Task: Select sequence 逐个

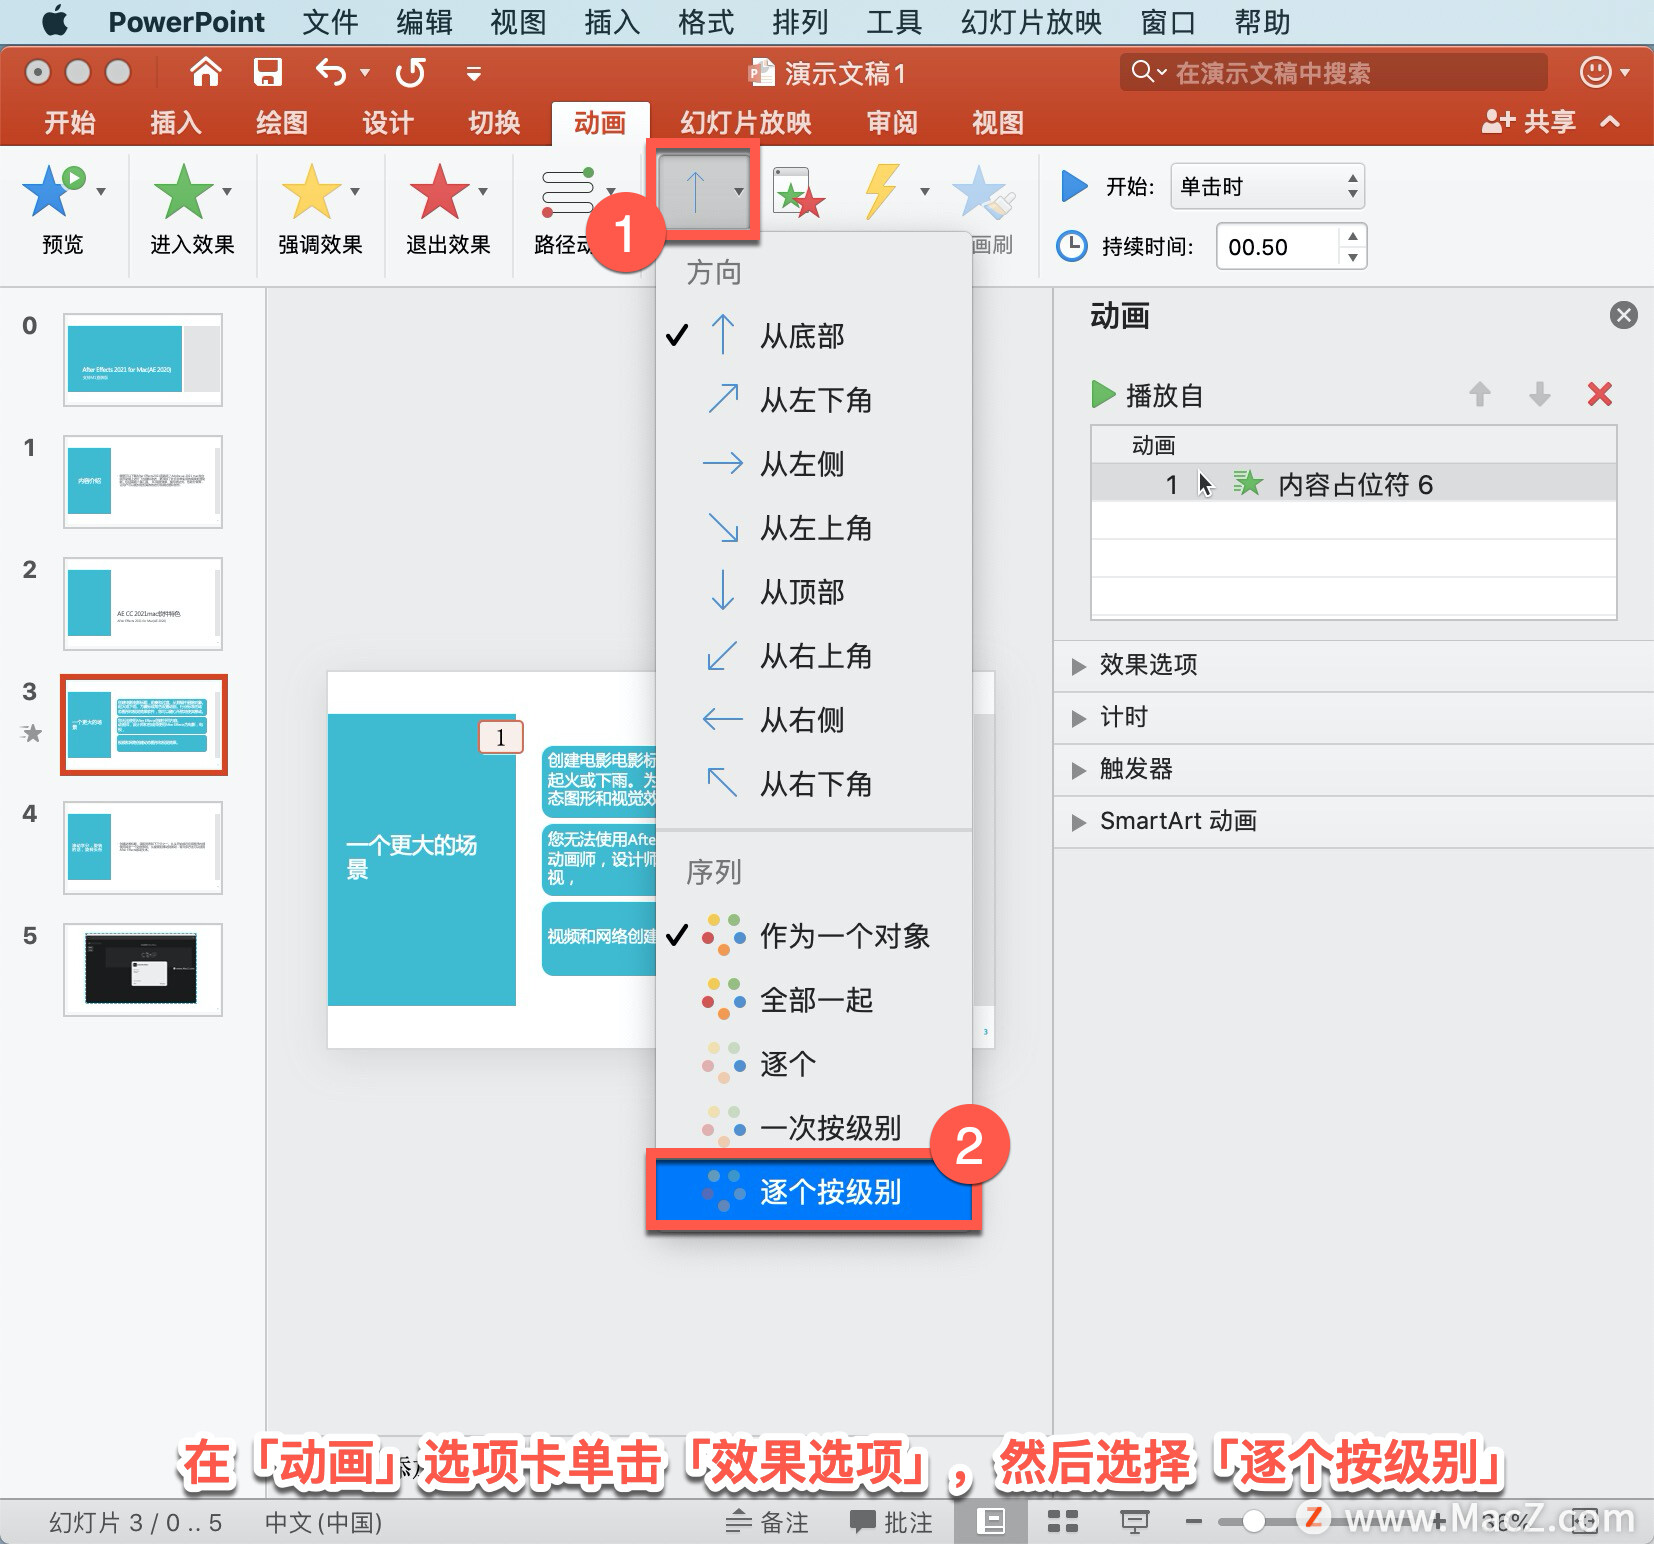Action: (814, 1064)
